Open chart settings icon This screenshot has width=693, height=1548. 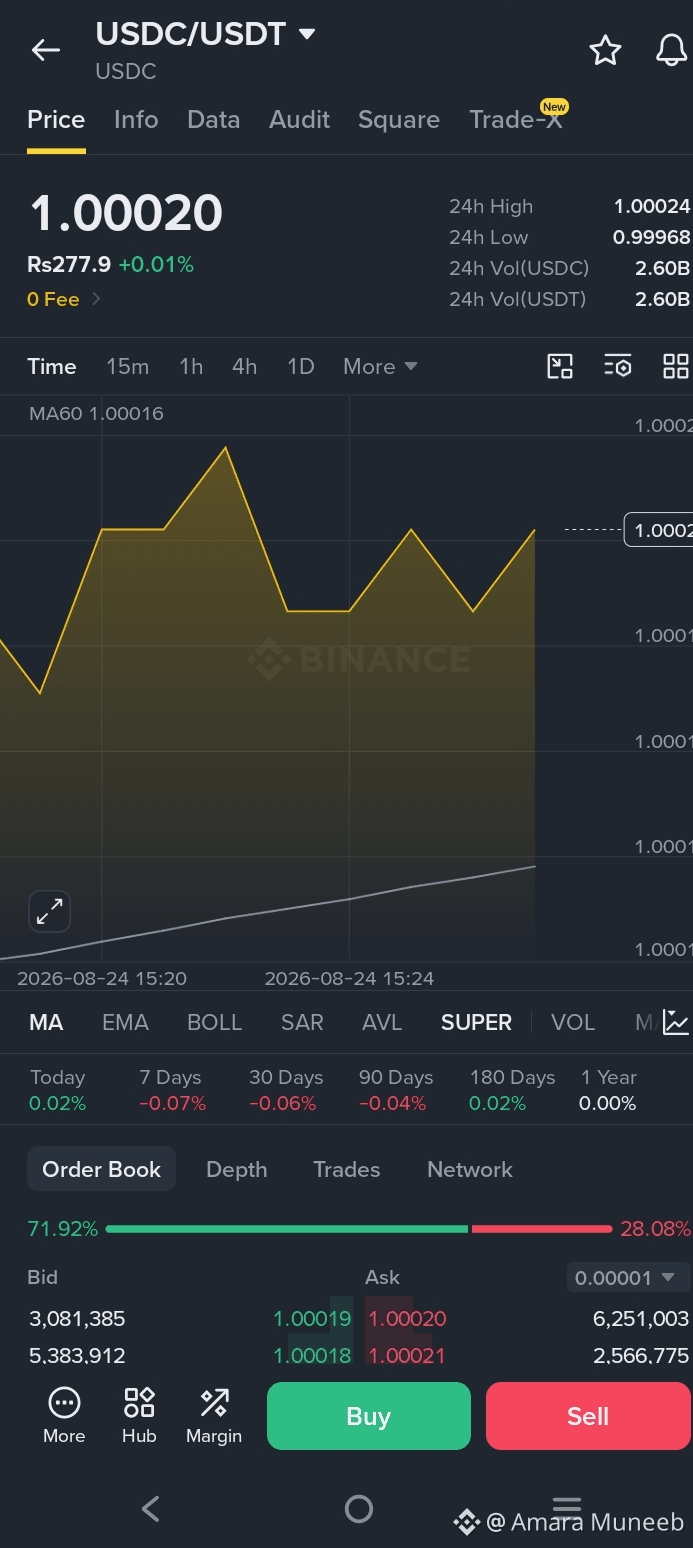[x=618, y=366]
